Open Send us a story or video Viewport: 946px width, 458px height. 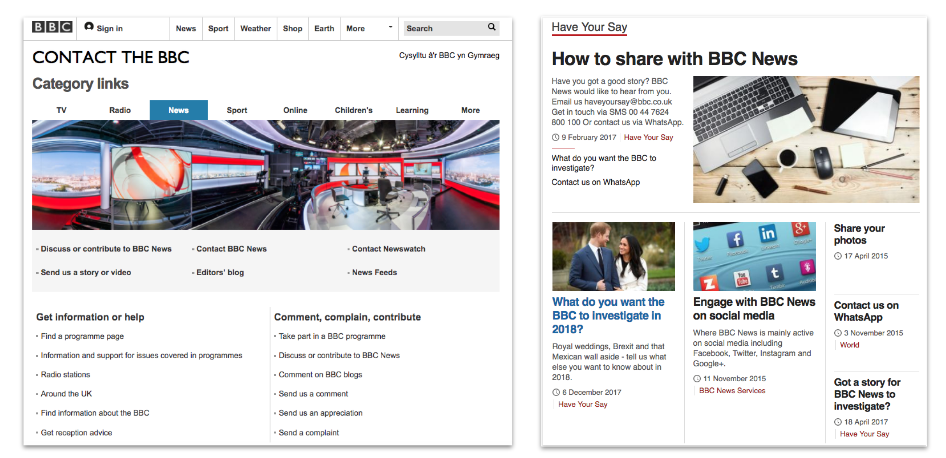click(x=86, y=272)
